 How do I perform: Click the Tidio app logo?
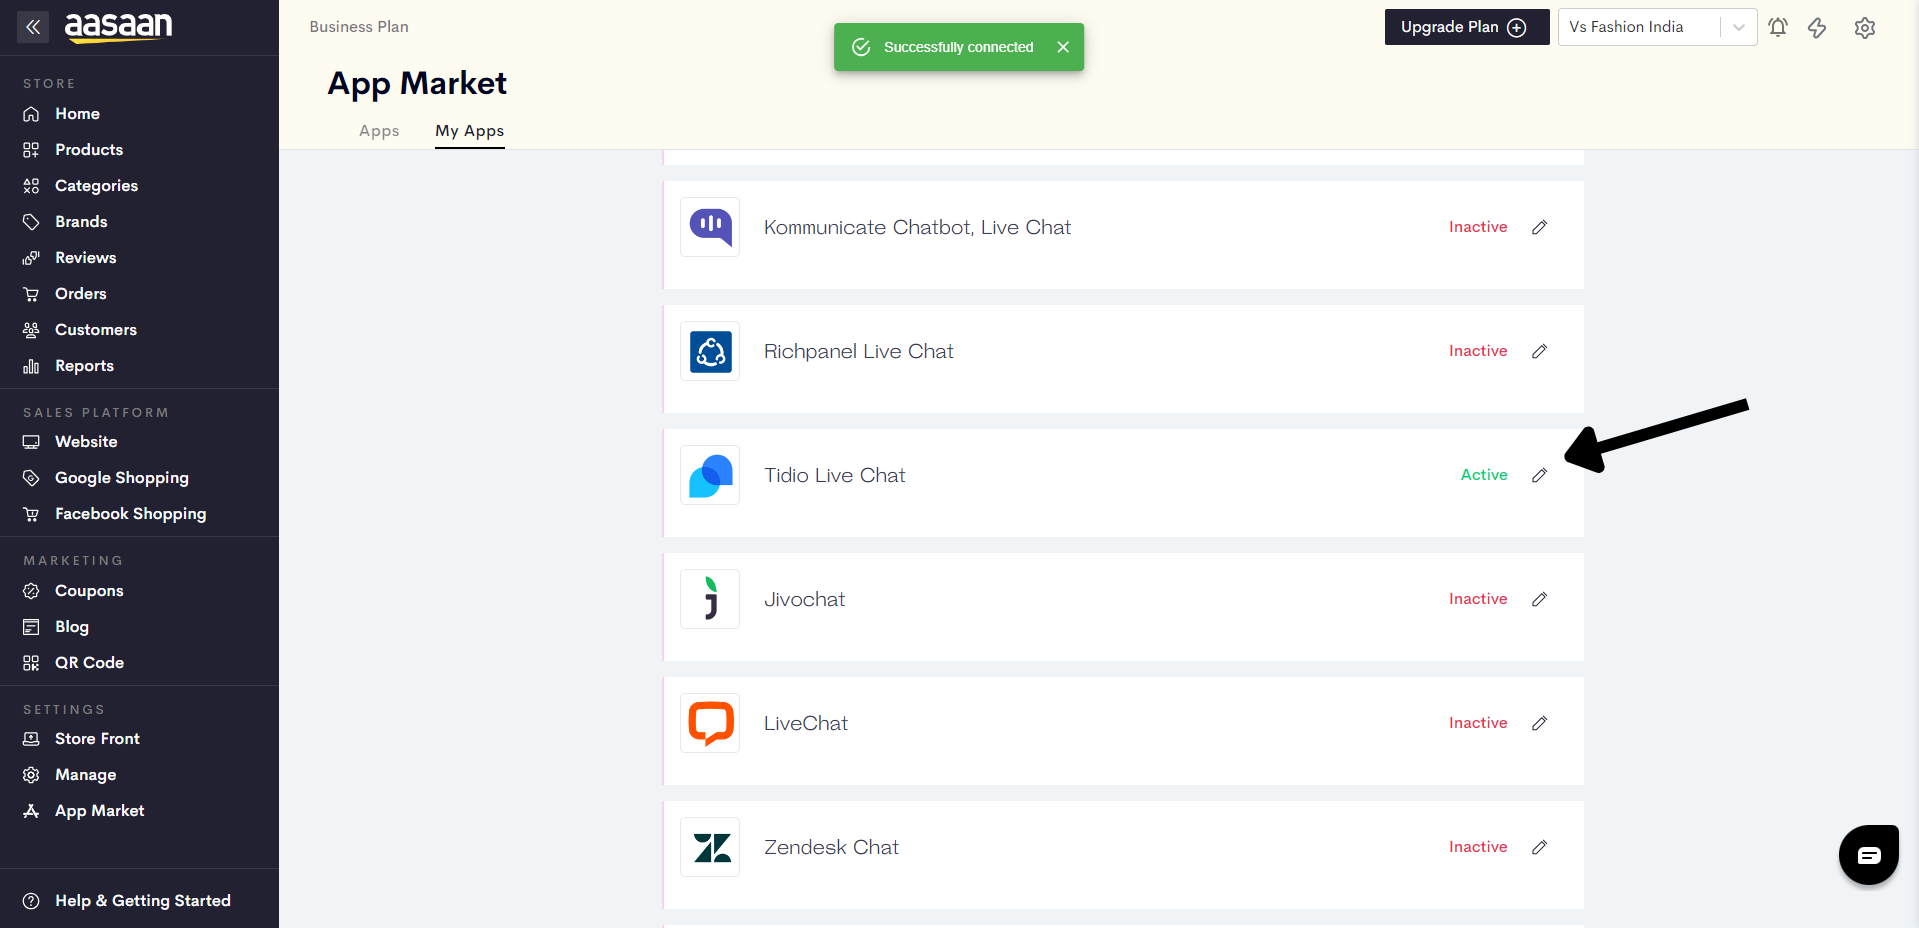tap(710, 475)
